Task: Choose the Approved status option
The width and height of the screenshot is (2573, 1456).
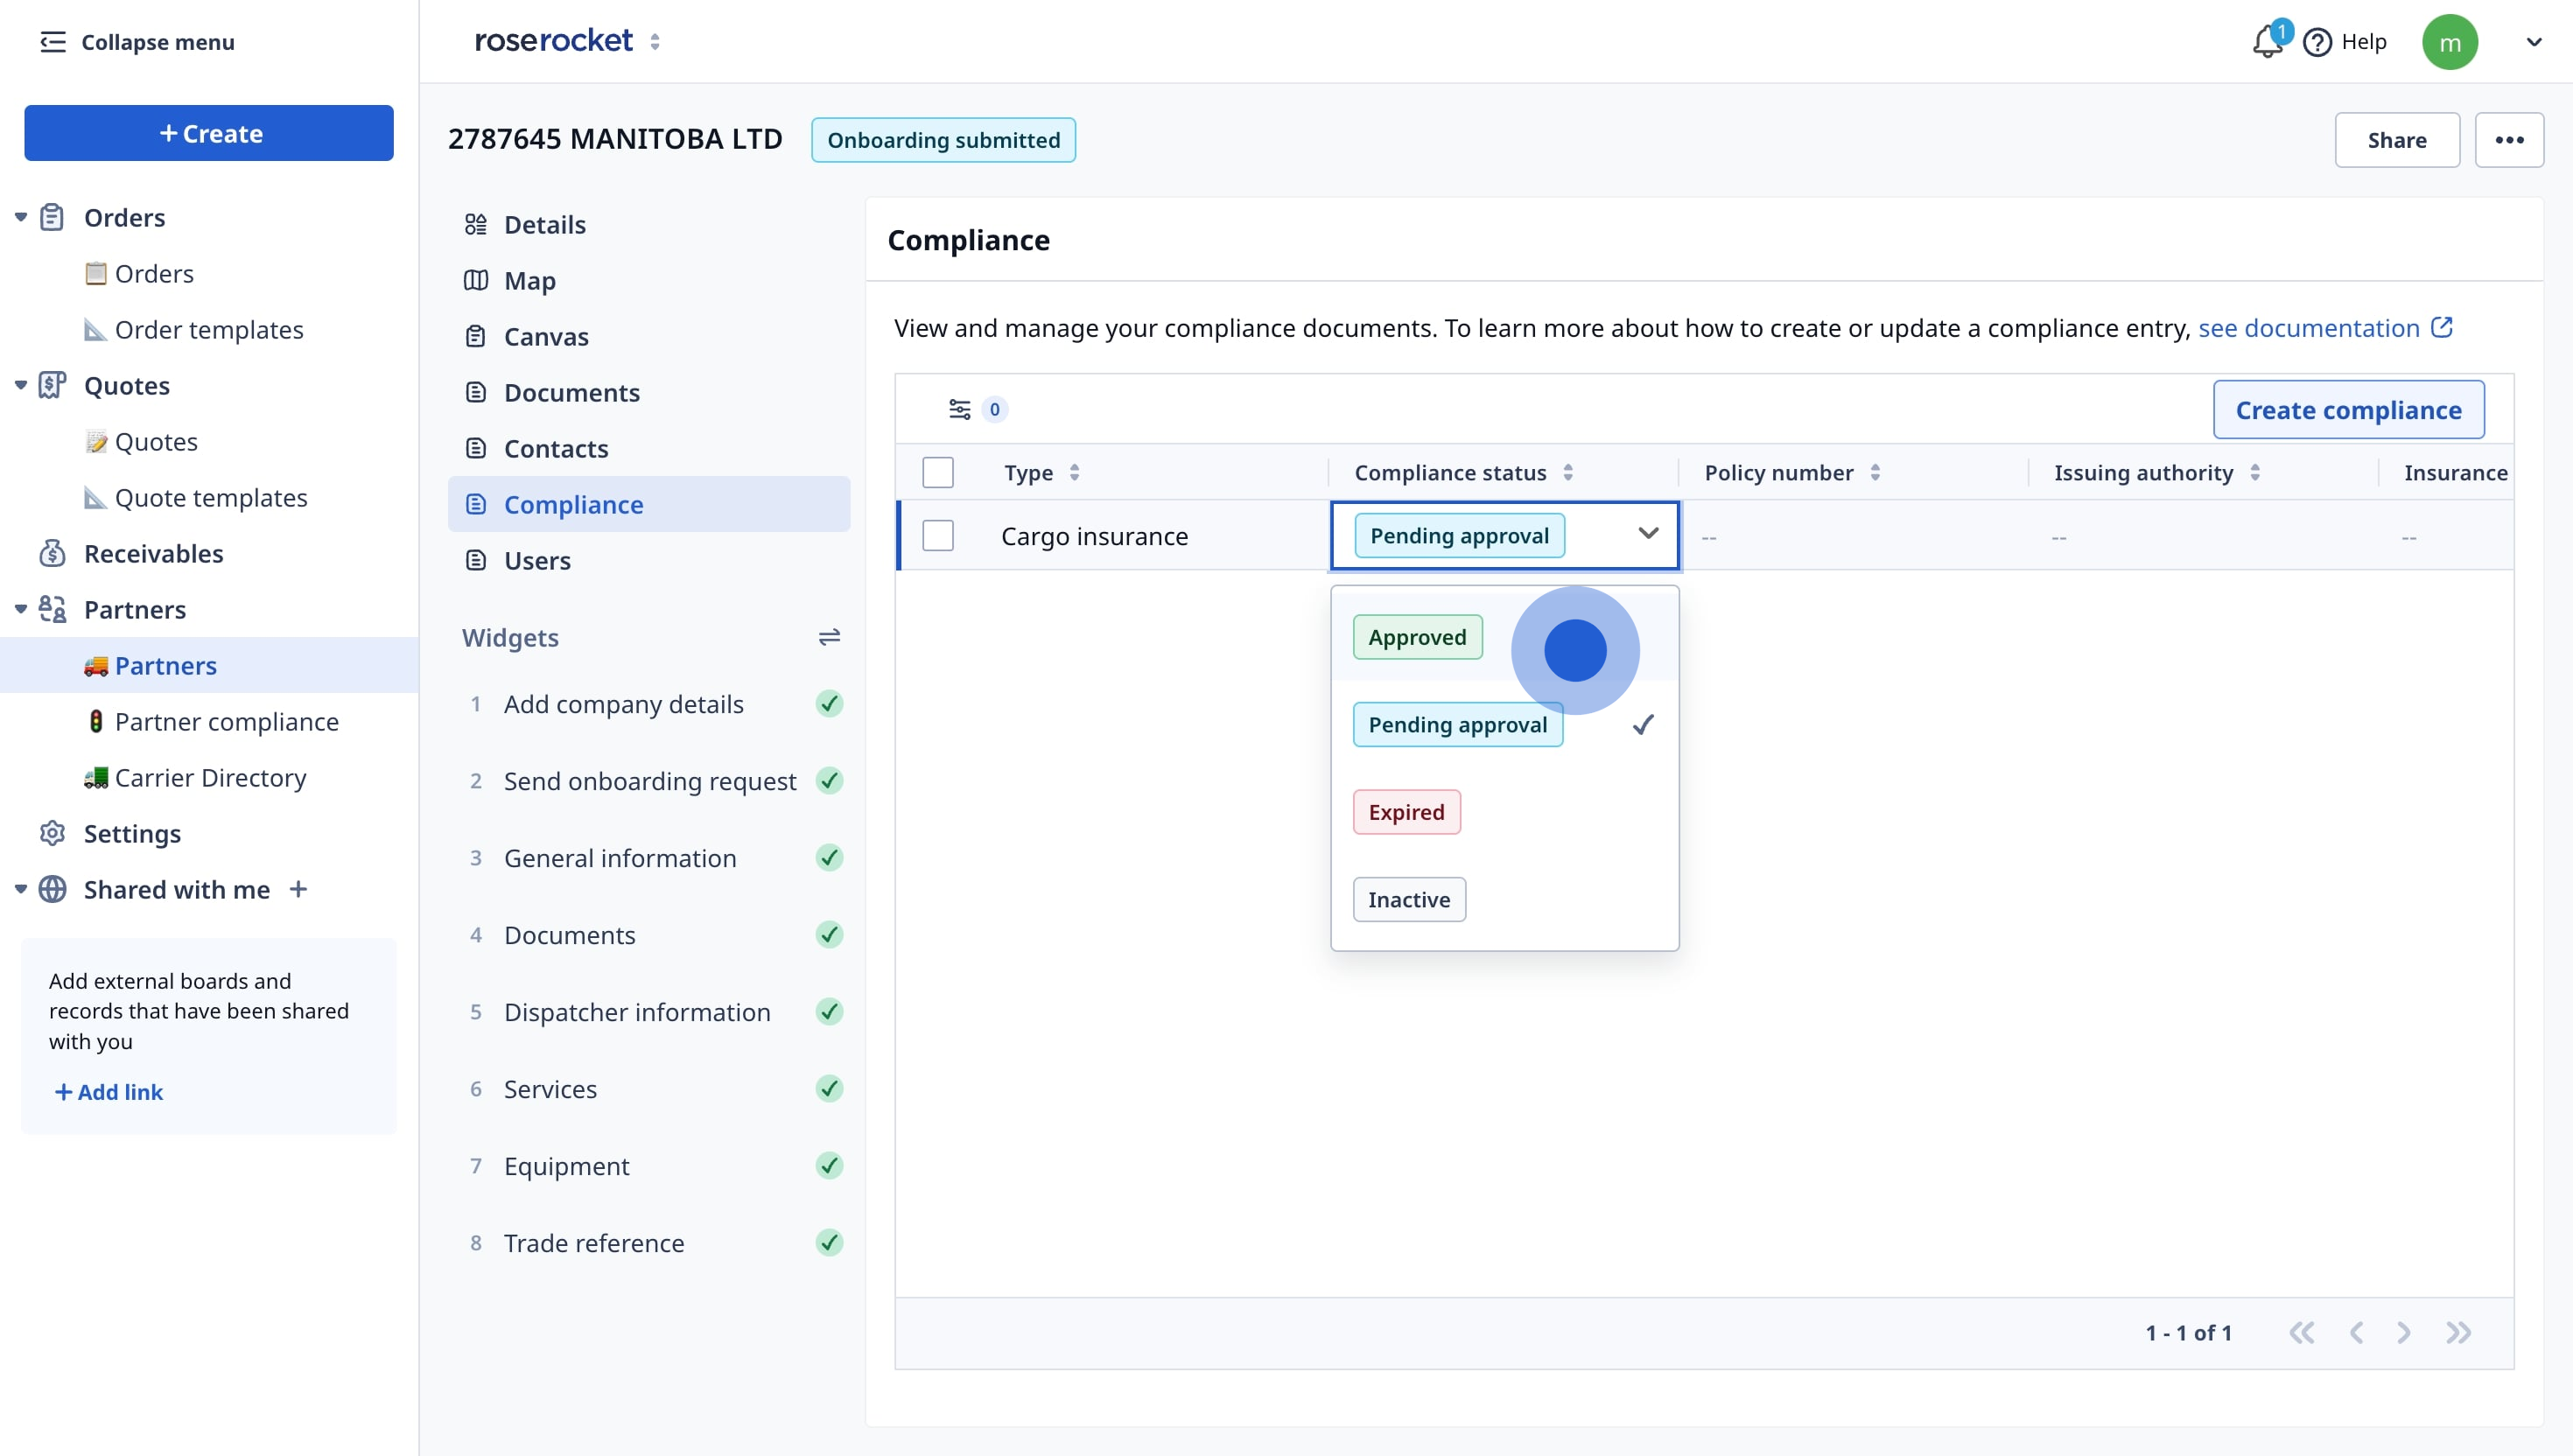Action: (x=1417, y=637)
